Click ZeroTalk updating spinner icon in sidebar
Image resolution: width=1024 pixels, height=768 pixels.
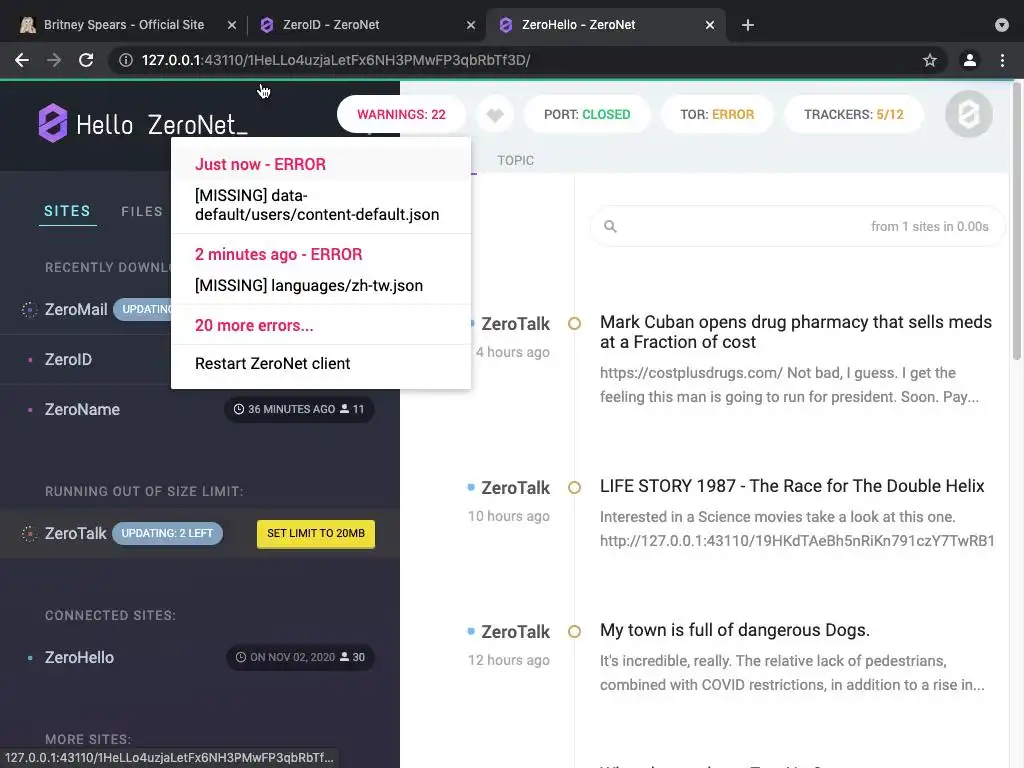[x=29, y=534]
